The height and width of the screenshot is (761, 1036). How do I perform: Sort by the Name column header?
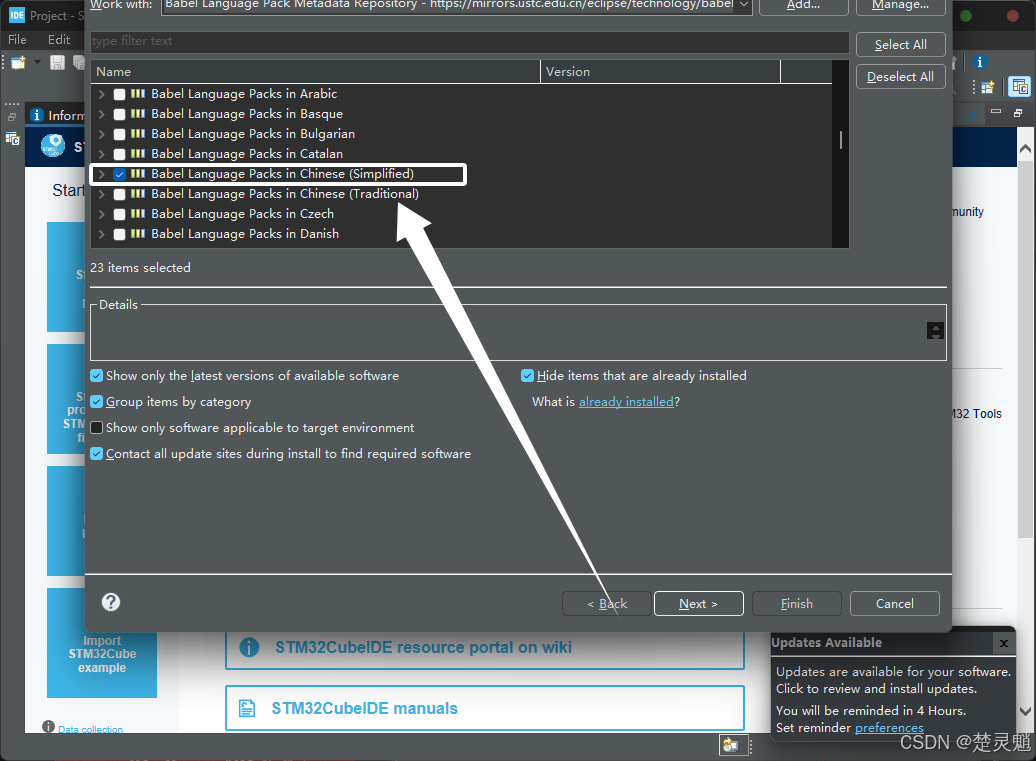tap(315, 71)
